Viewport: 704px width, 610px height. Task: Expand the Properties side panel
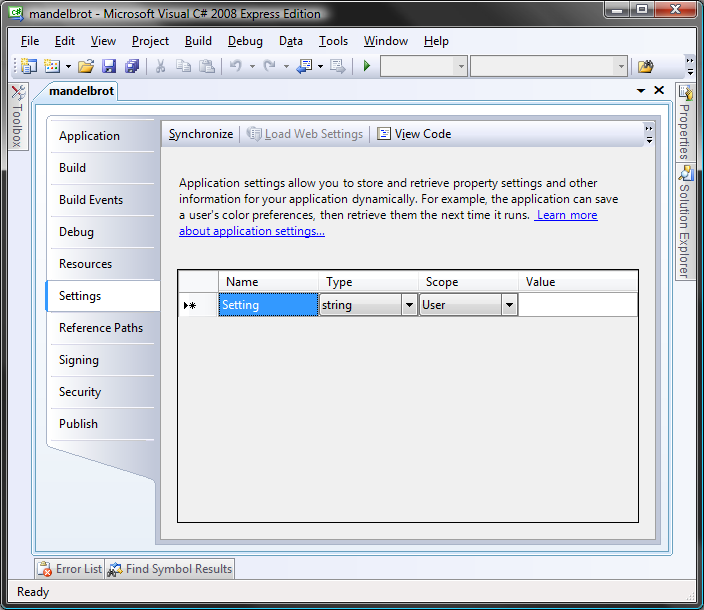coord(685,122)
